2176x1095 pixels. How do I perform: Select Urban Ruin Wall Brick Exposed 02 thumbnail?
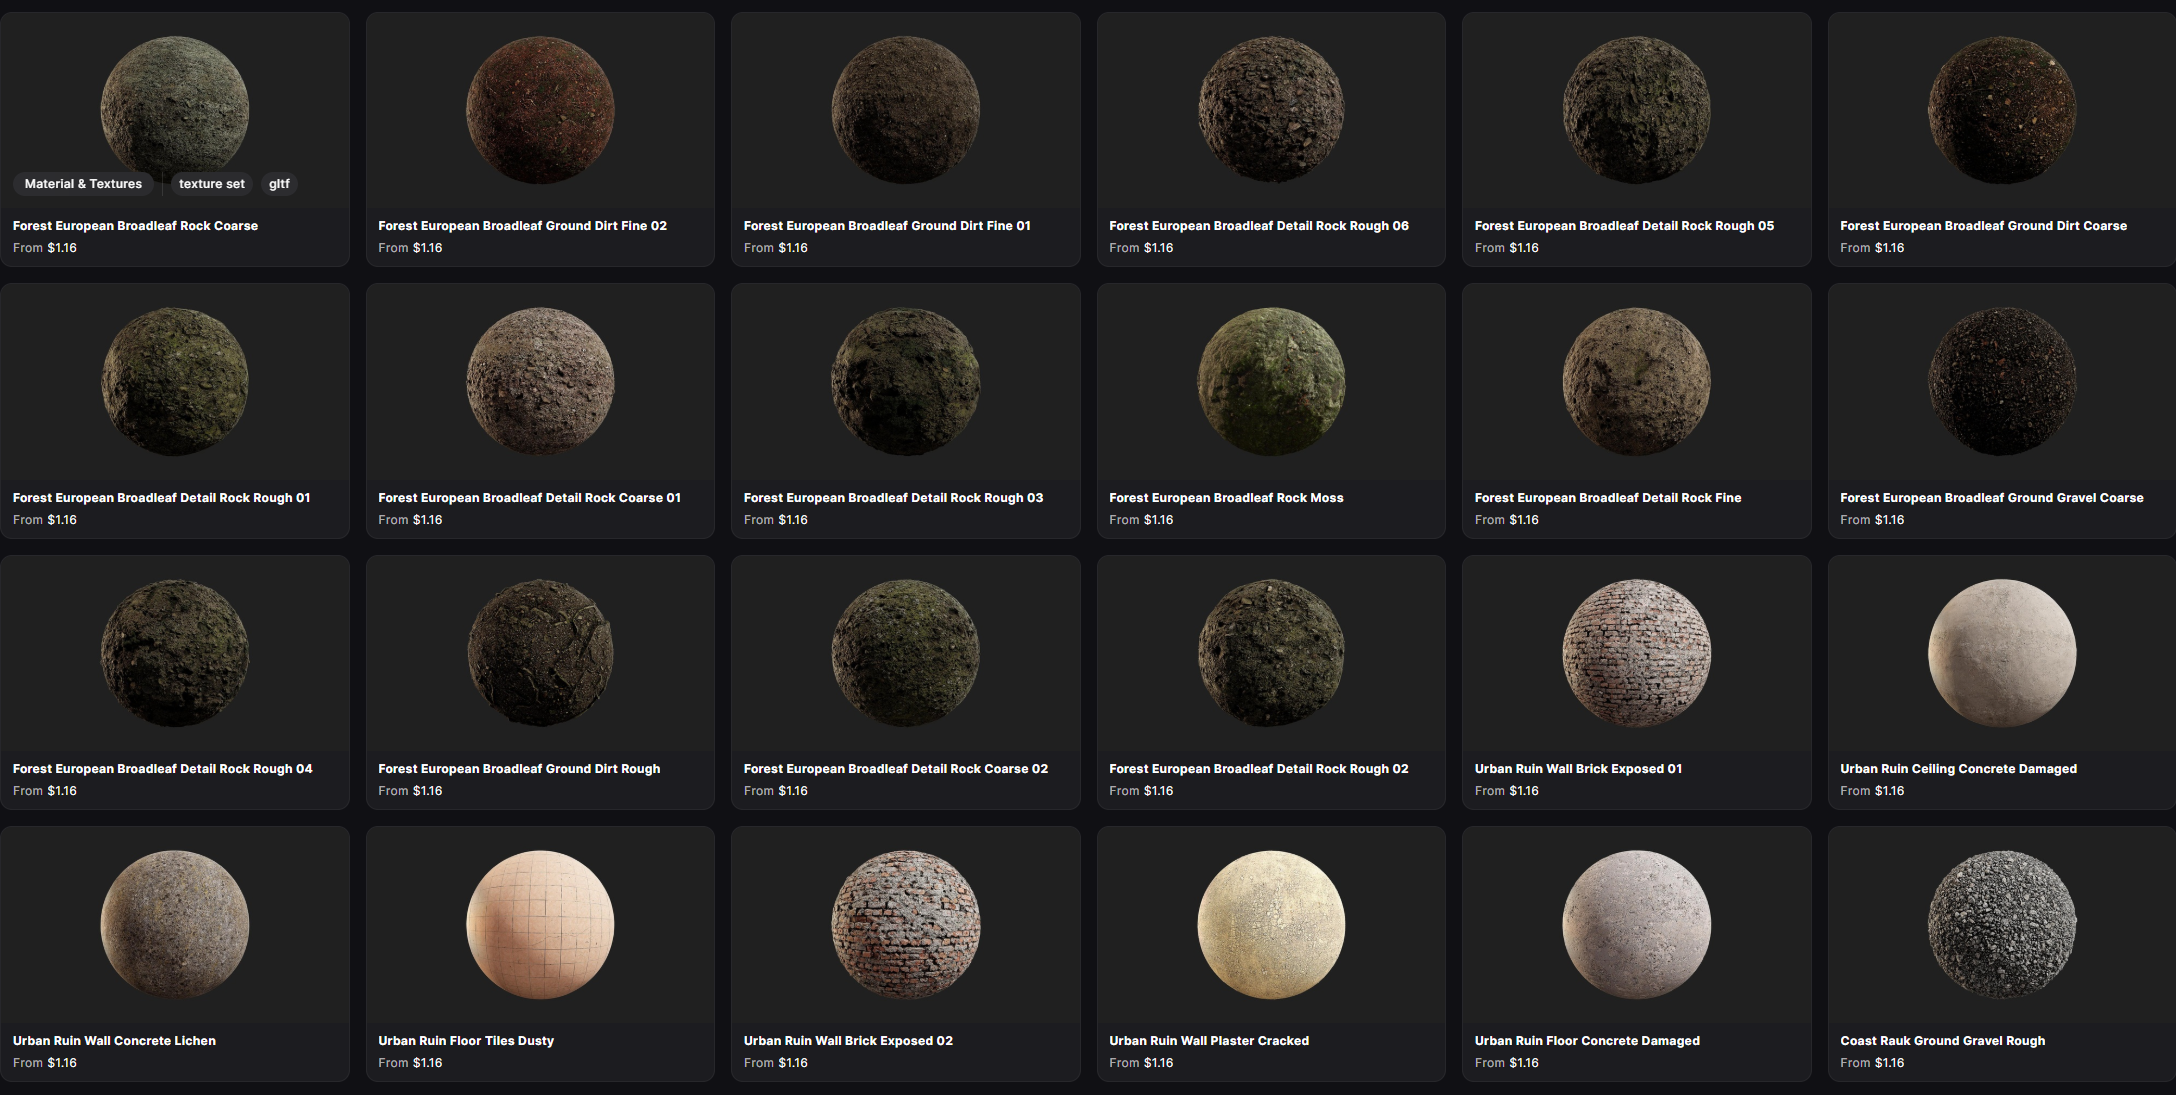(905, 924)
